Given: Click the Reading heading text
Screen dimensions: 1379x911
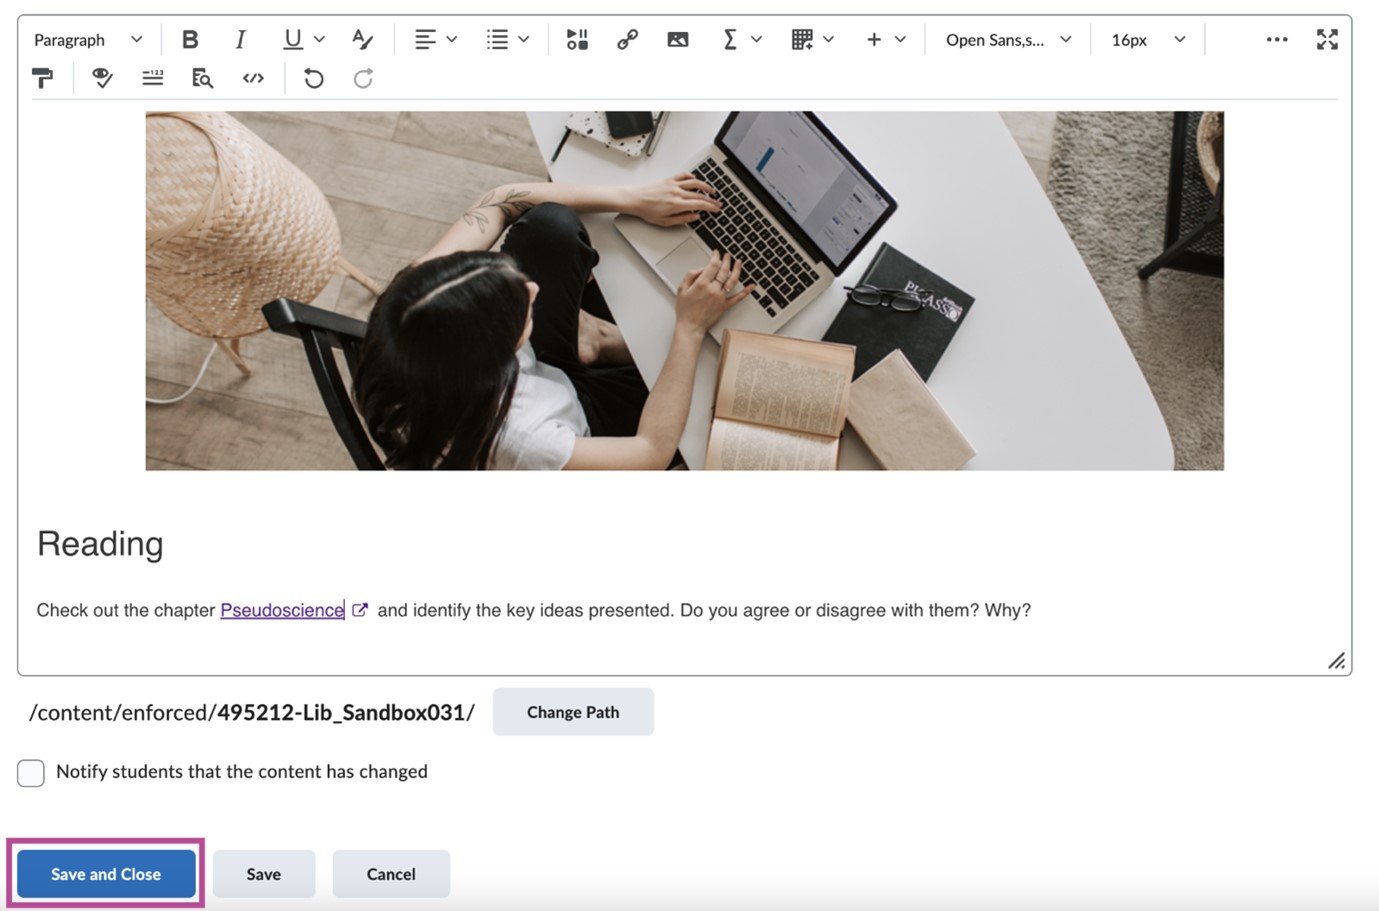Looking at the screenshot, I should coord(100,544).
